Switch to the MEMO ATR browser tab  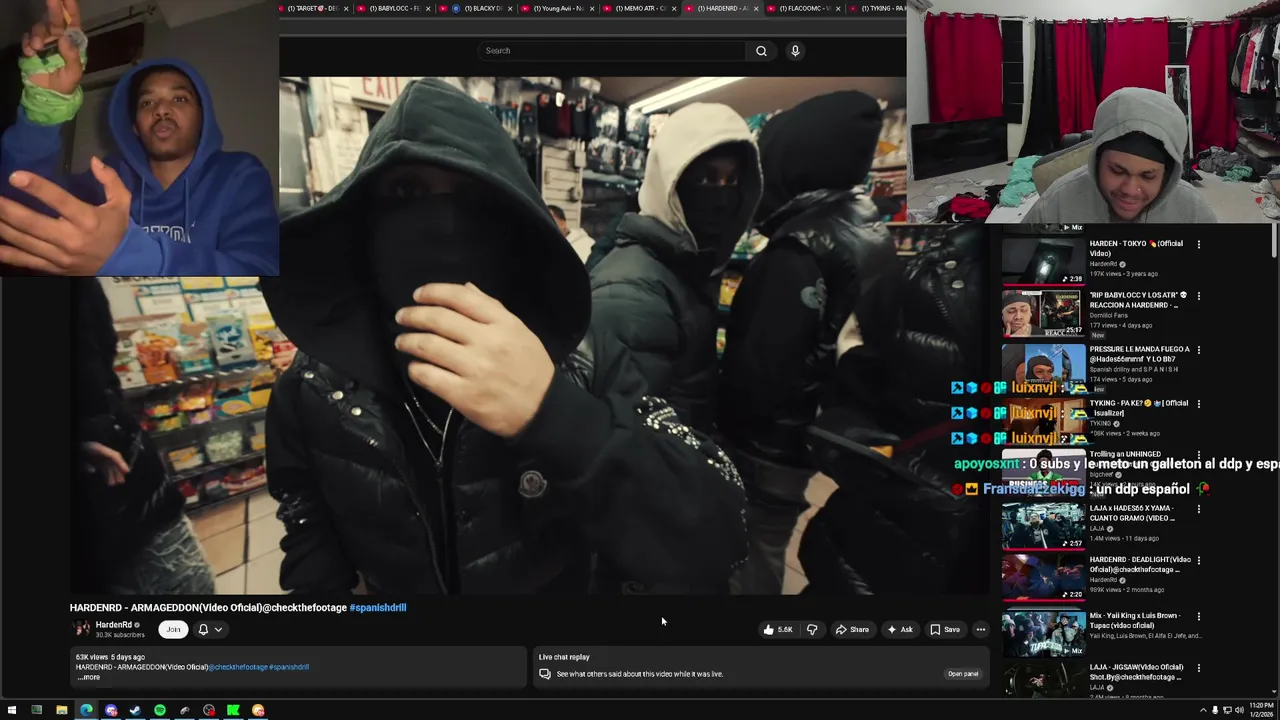point(640,8)
